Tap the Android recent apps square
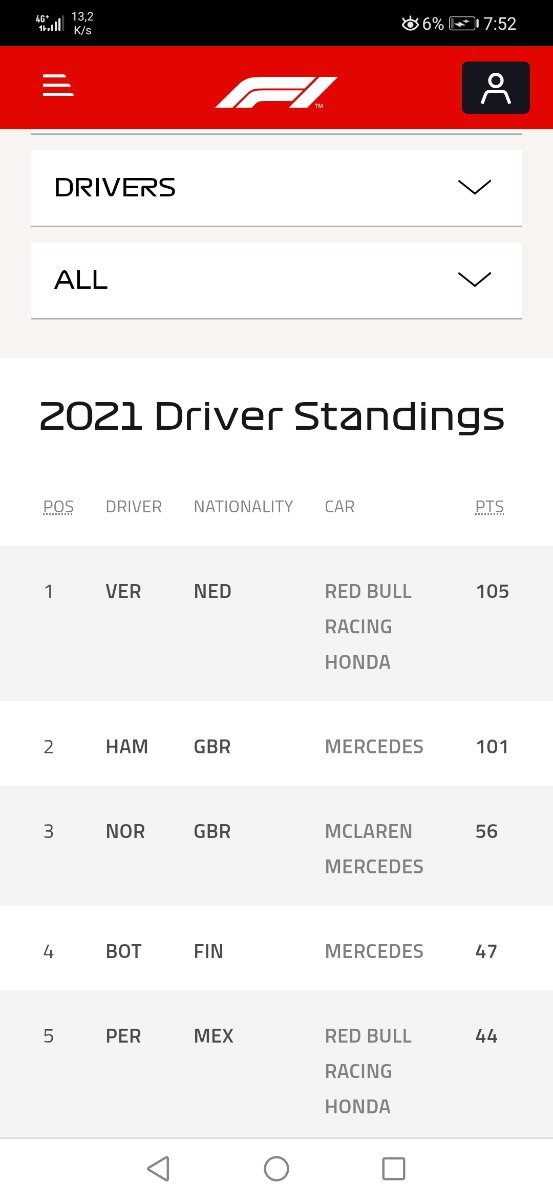553x1200 pixels. tap(394, 1168)
